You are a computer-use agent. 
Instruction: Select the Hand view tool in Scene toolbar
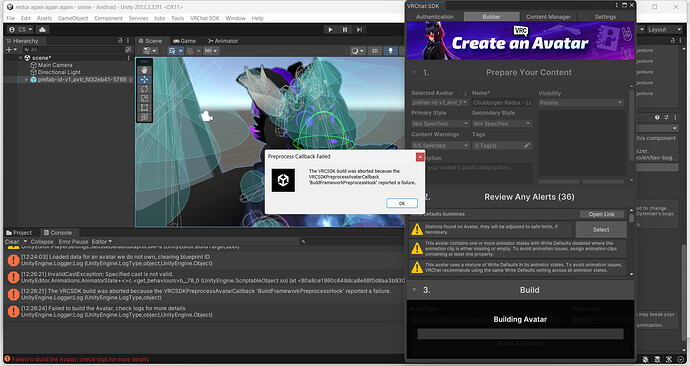(144, 70)
